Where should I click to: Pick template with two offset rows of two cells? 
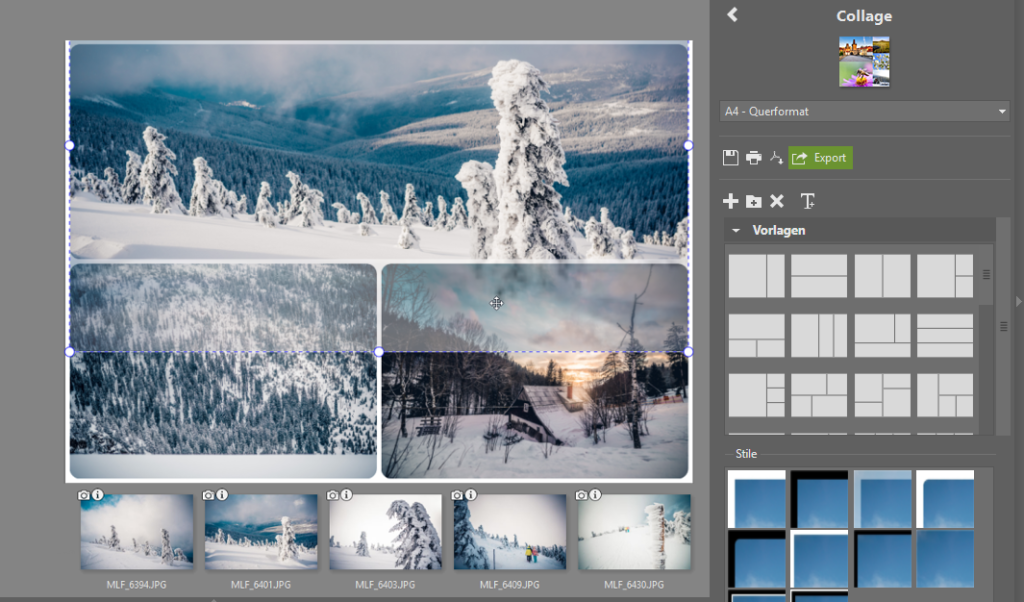click(x=819, y=395)
